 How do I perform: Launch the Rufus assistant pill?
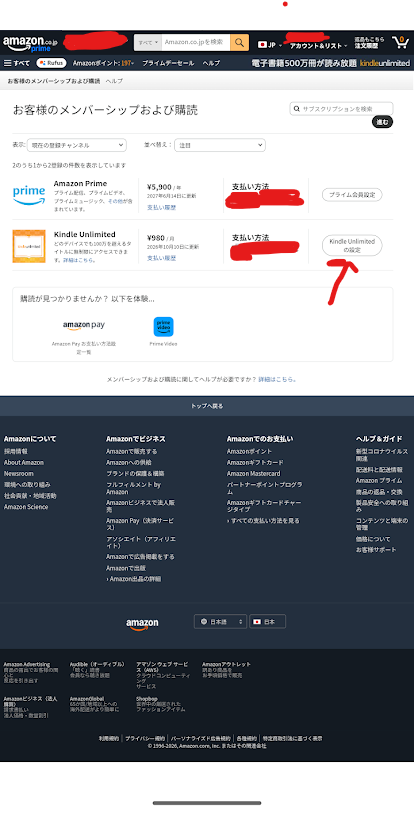(51, 63)
